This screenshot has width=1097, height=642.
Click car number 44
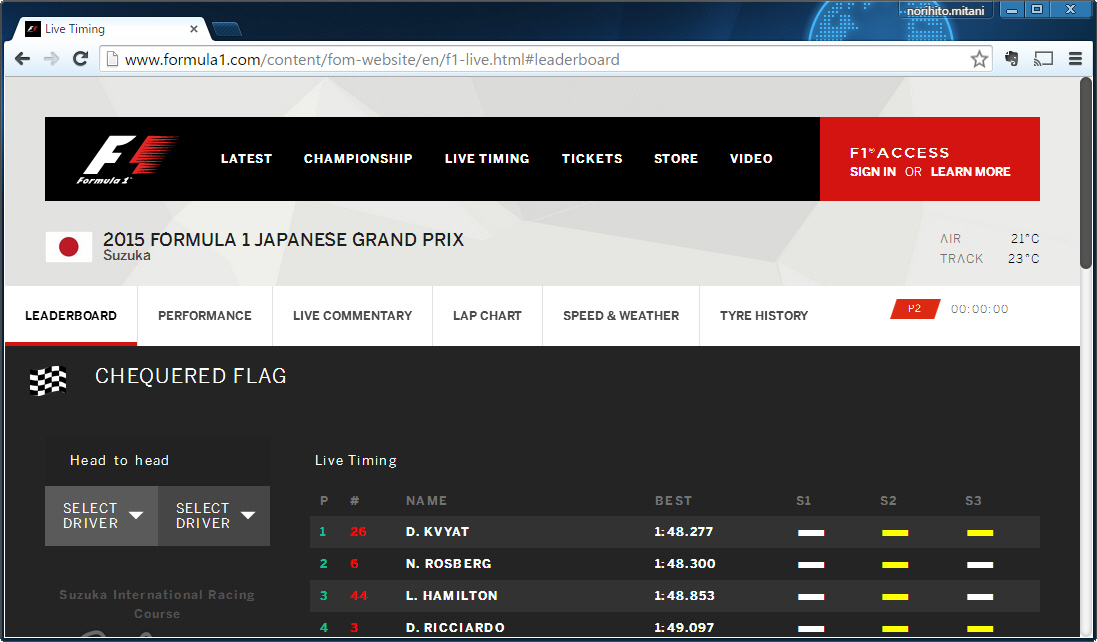tap(359, 596)
